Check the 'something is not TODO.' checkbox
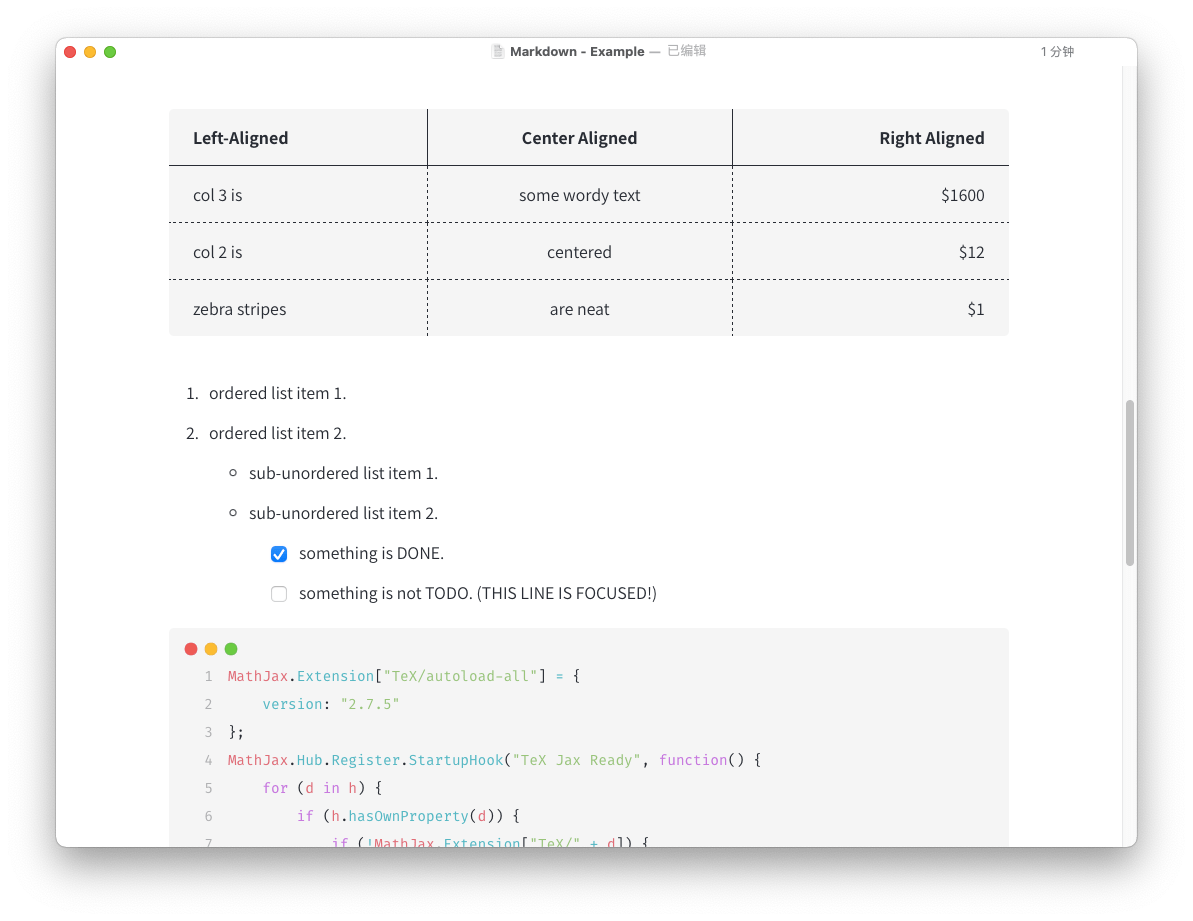The height and width of the screenshot is (921, 1193). [279, 594]
